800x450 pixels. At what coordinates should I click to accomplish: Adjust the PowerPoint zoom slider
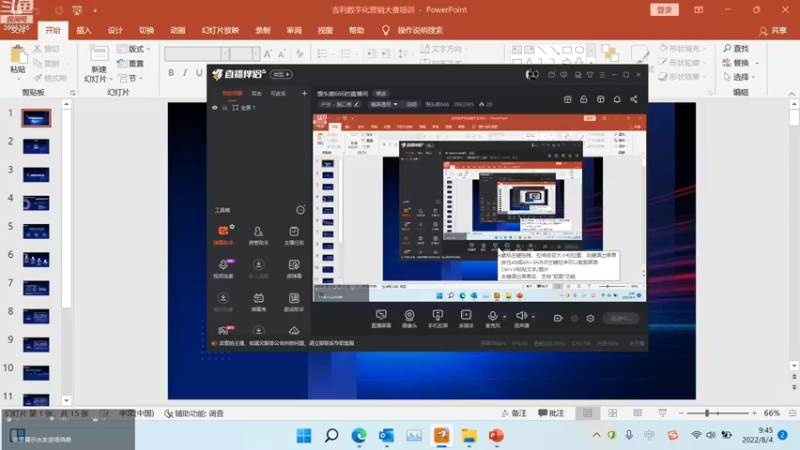click(707, 413)
